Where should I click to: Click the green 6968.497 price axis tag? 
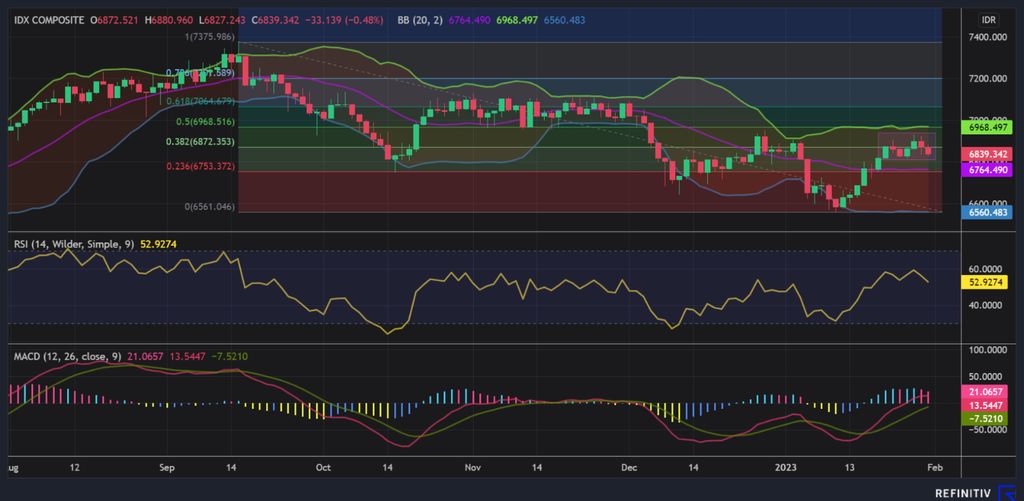[x=987, y=126]
